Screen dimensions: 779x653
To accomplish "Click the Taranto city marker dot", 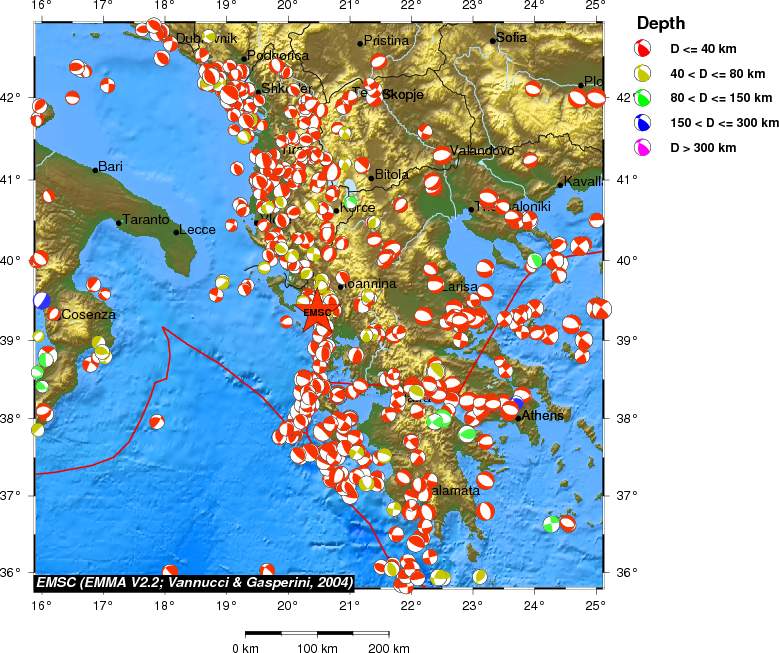I will pyautogui.click(x=119, y=222).
